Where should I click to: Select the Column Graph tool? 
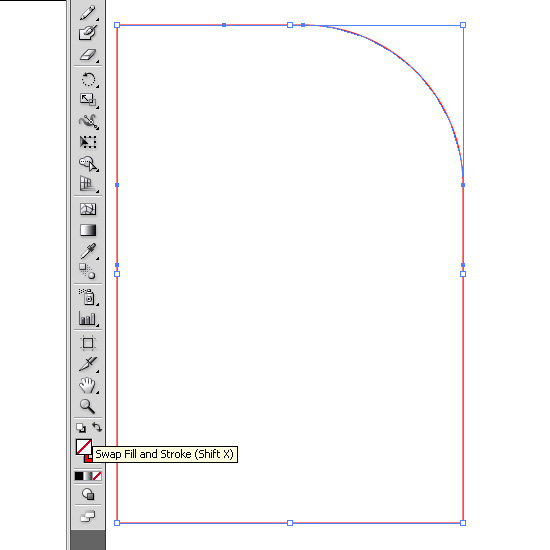coord(88,318)
